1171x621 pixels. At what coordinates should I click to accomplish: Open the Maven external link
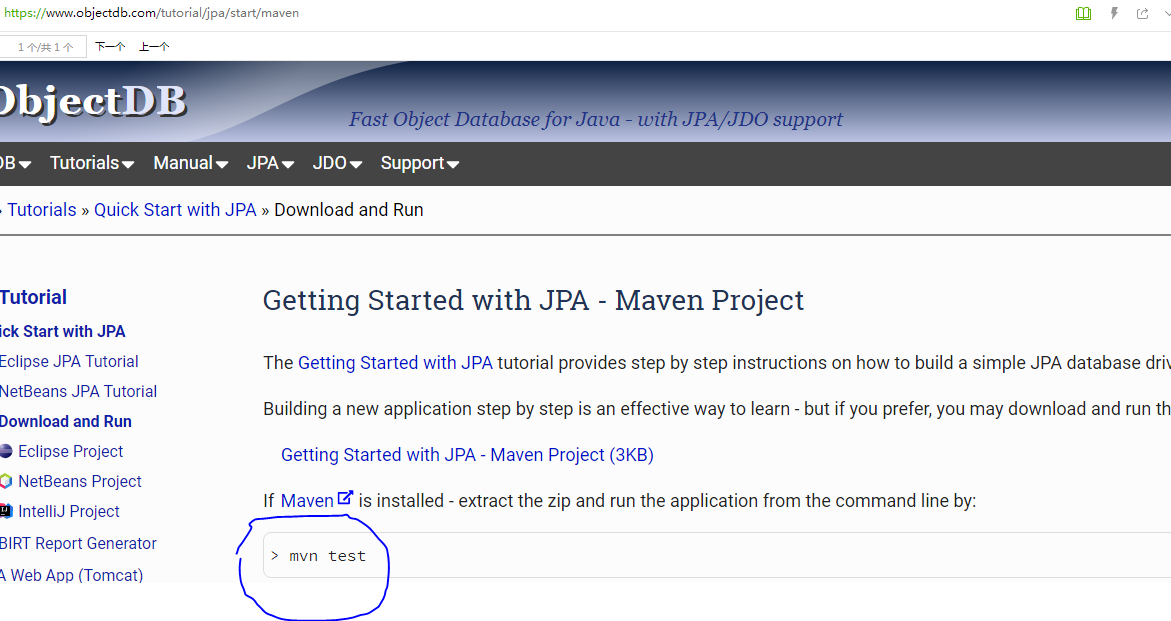point(317,500)
